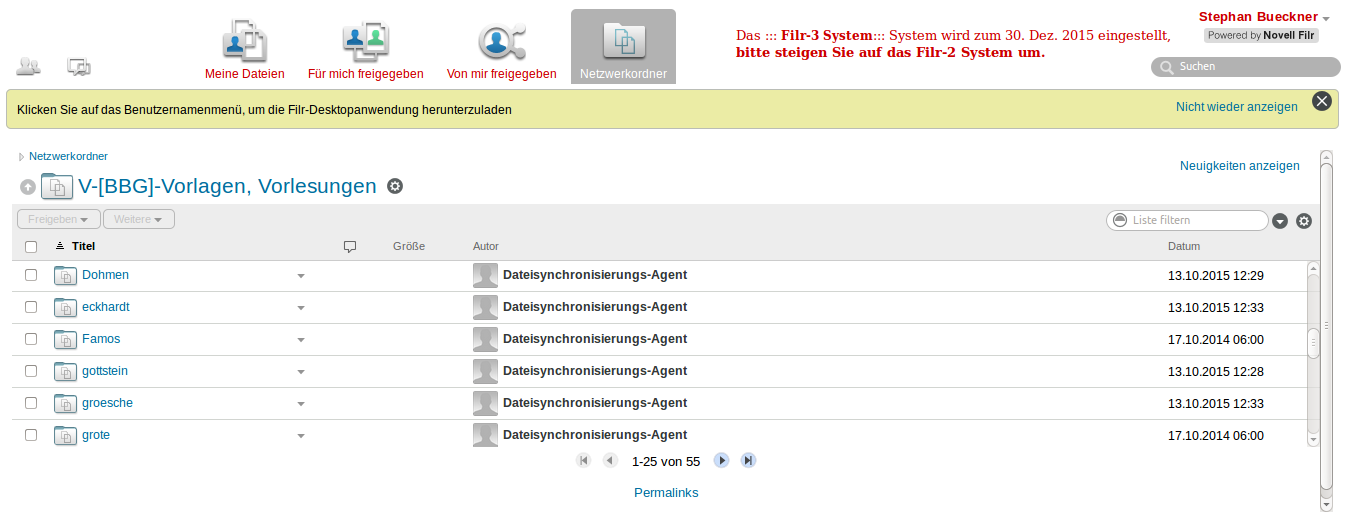Select all entries with header checkbox
Viewport: 1348px width, 526px height.
(31, 246)
